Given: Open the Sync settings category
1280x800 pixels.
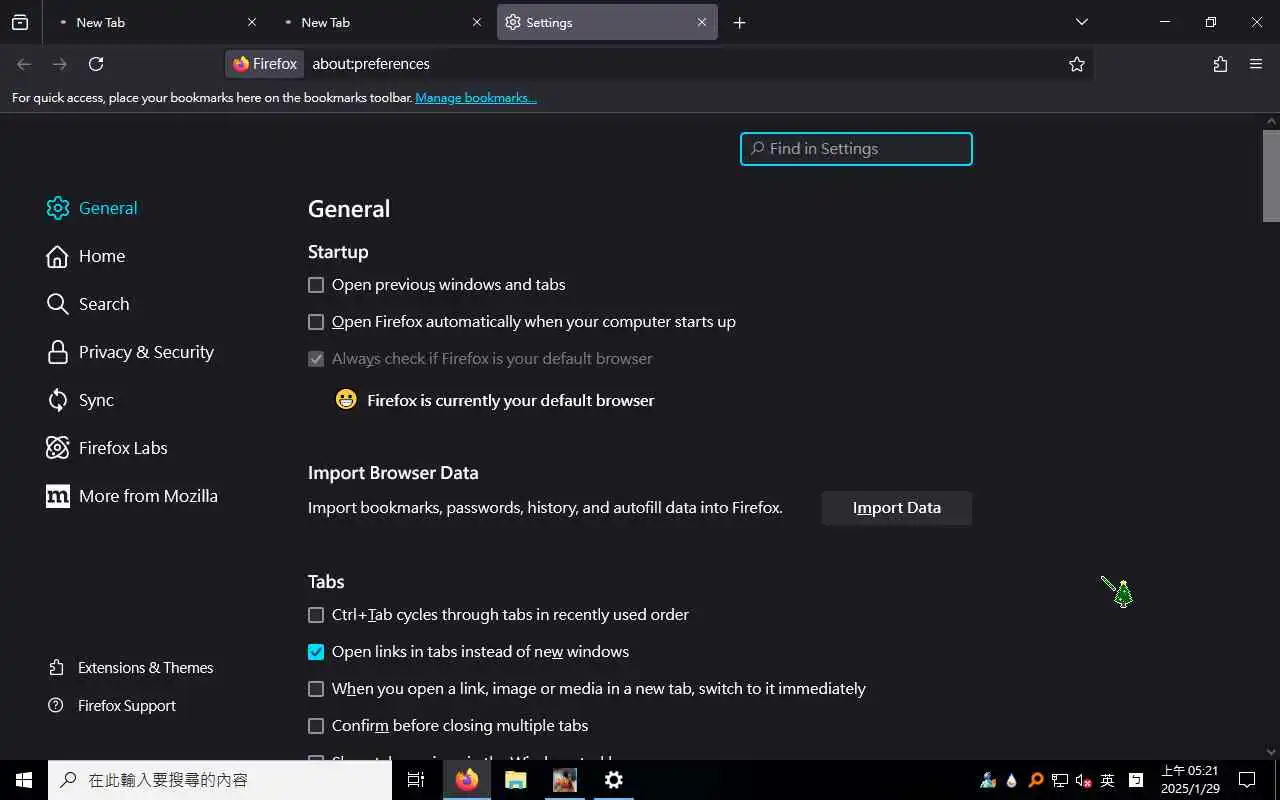Looking at the screenshot, I should pyautogui.click(x=80, y=400).
